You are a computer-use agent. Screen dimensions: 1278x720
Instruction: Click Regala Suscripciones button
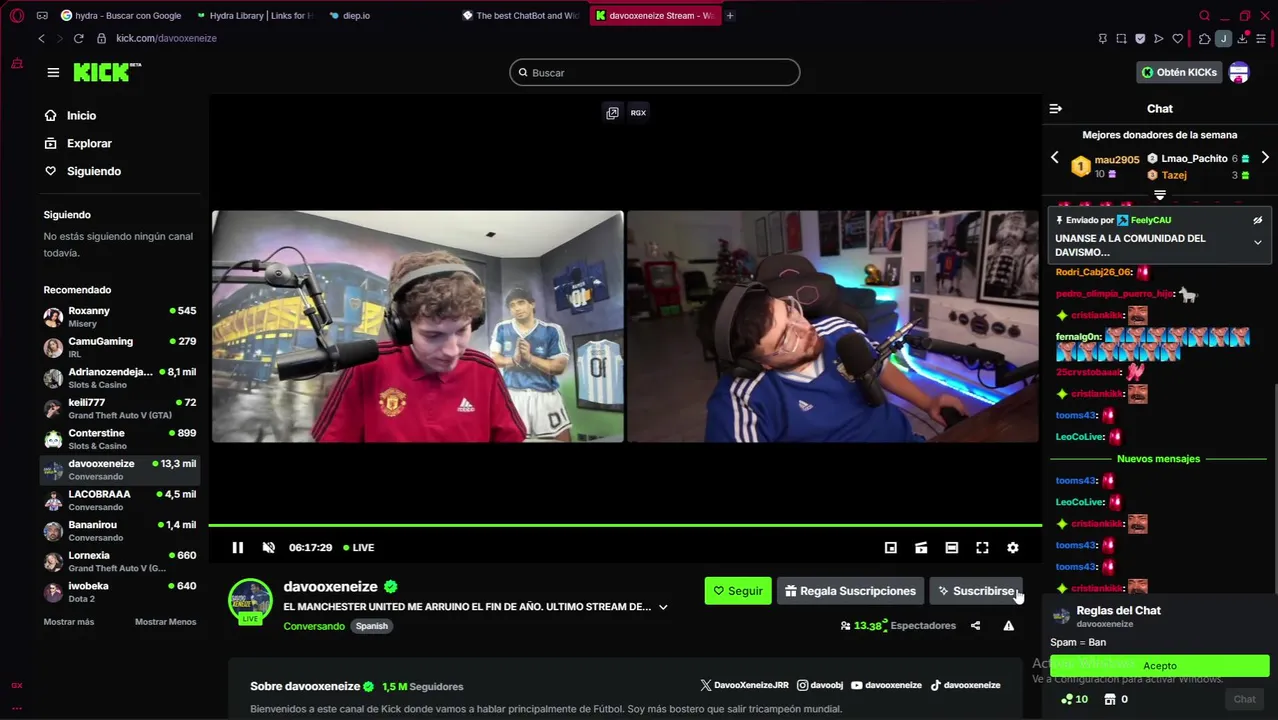point(850,591)
